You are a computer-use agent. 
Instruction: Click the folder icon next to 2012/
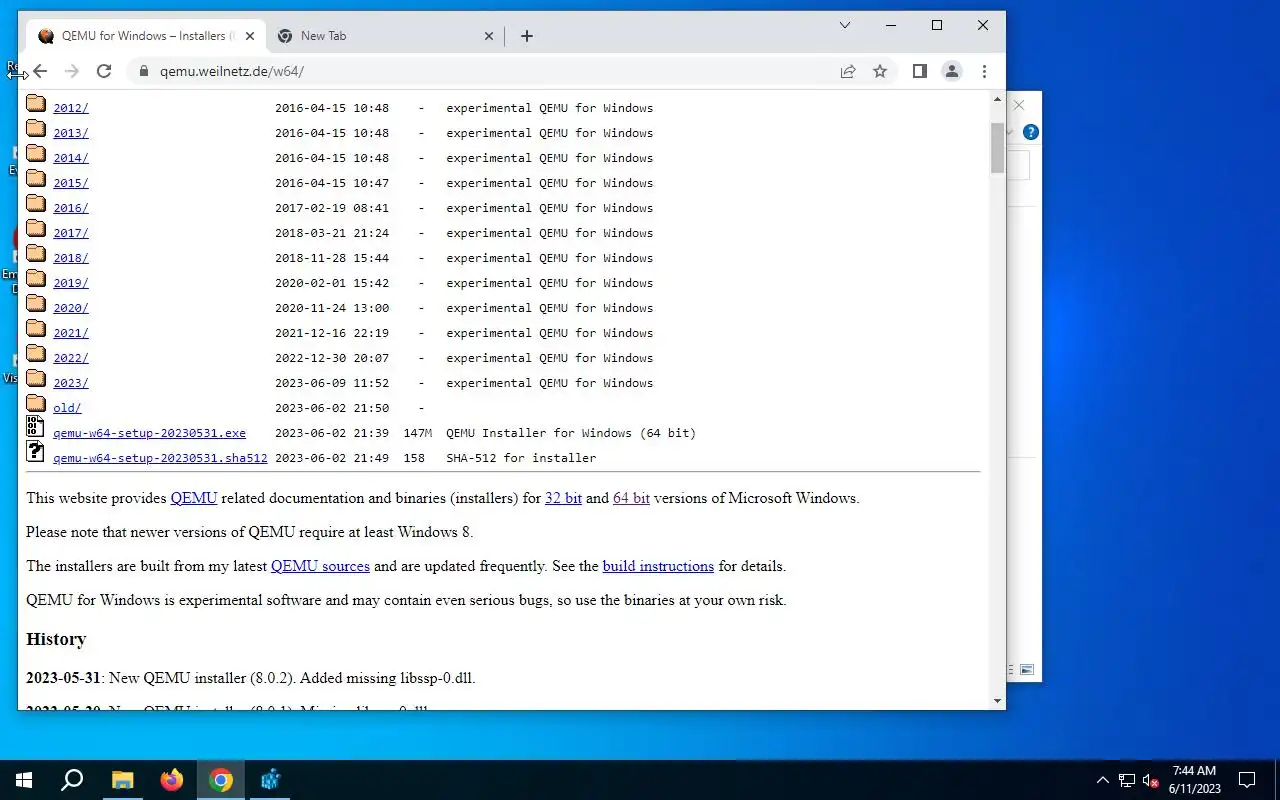[36, 103]
